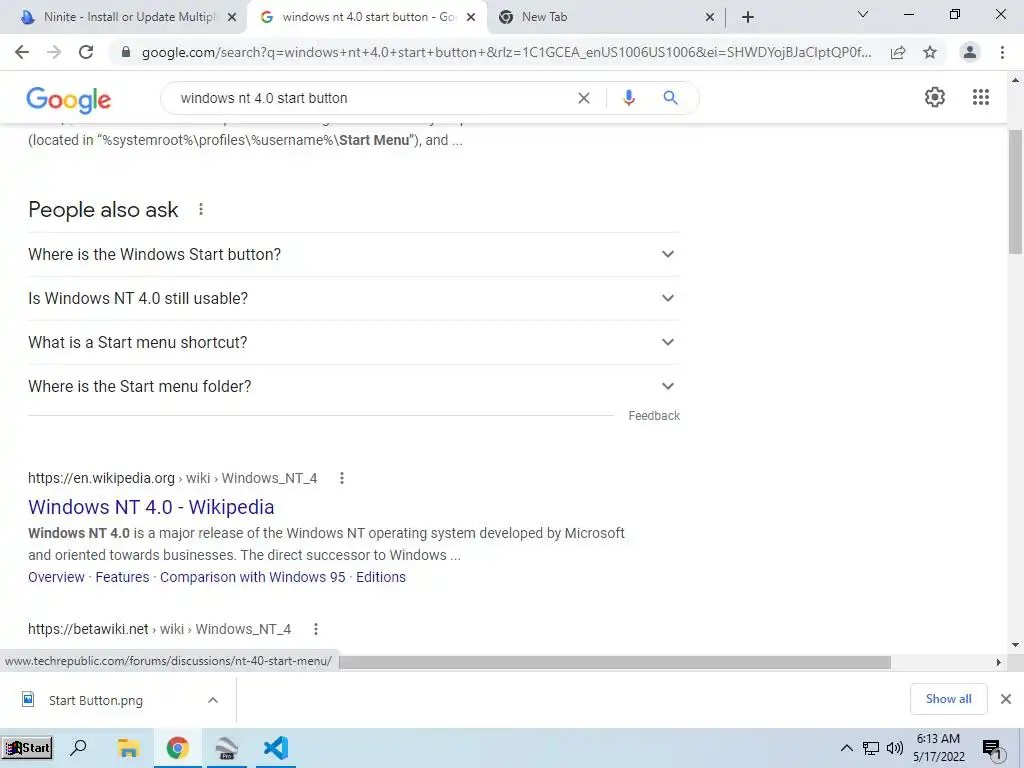Close the downloads bar
1024x768 pixels.
click(x=1006, y=699)
